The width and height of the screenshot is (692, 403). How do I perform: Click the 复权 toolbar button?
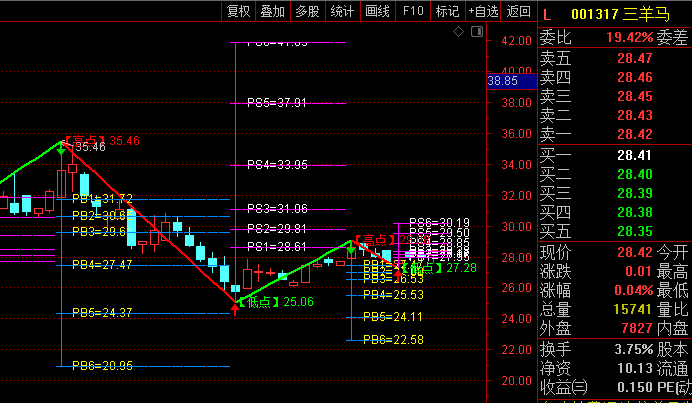tap(238, 11)
